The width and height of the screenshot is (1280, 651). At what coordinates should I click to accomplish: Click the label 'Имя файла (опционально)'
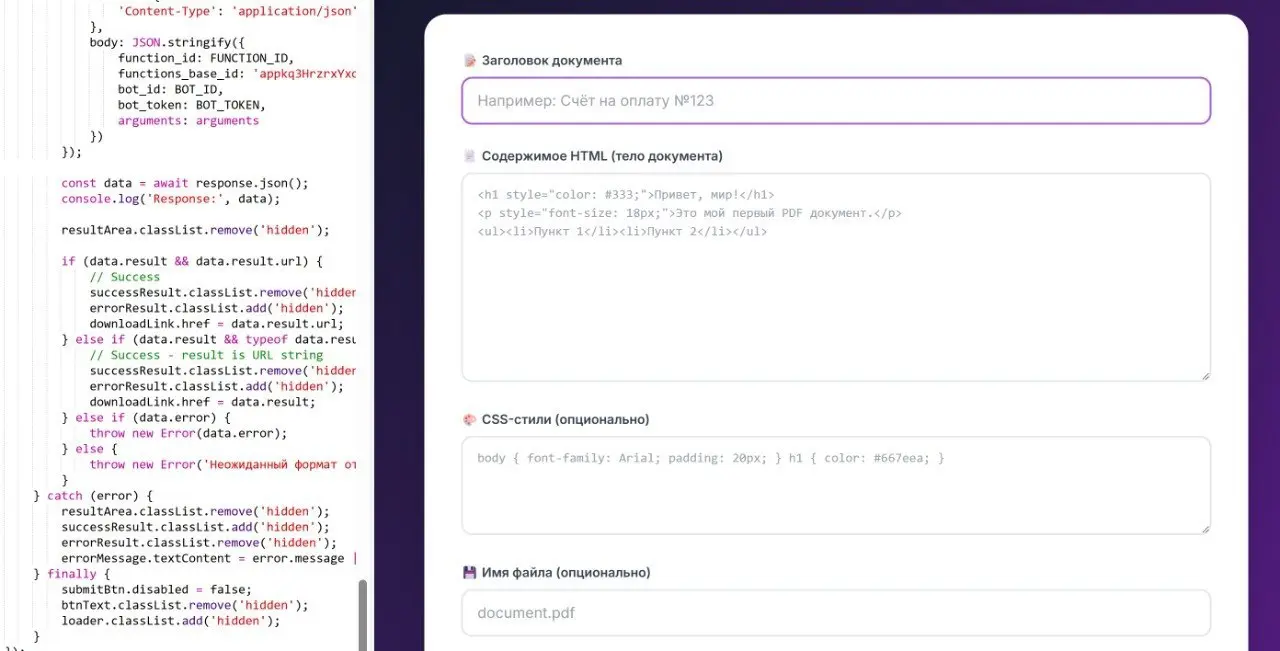tap(566, 573)
